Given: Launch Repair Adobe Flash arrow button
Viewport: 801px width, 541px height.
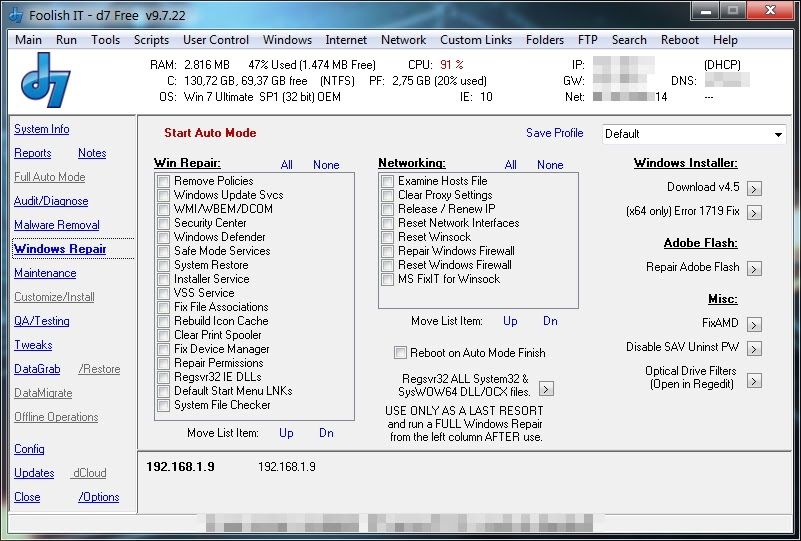Looking at the screenshot, I should (754, 268).
